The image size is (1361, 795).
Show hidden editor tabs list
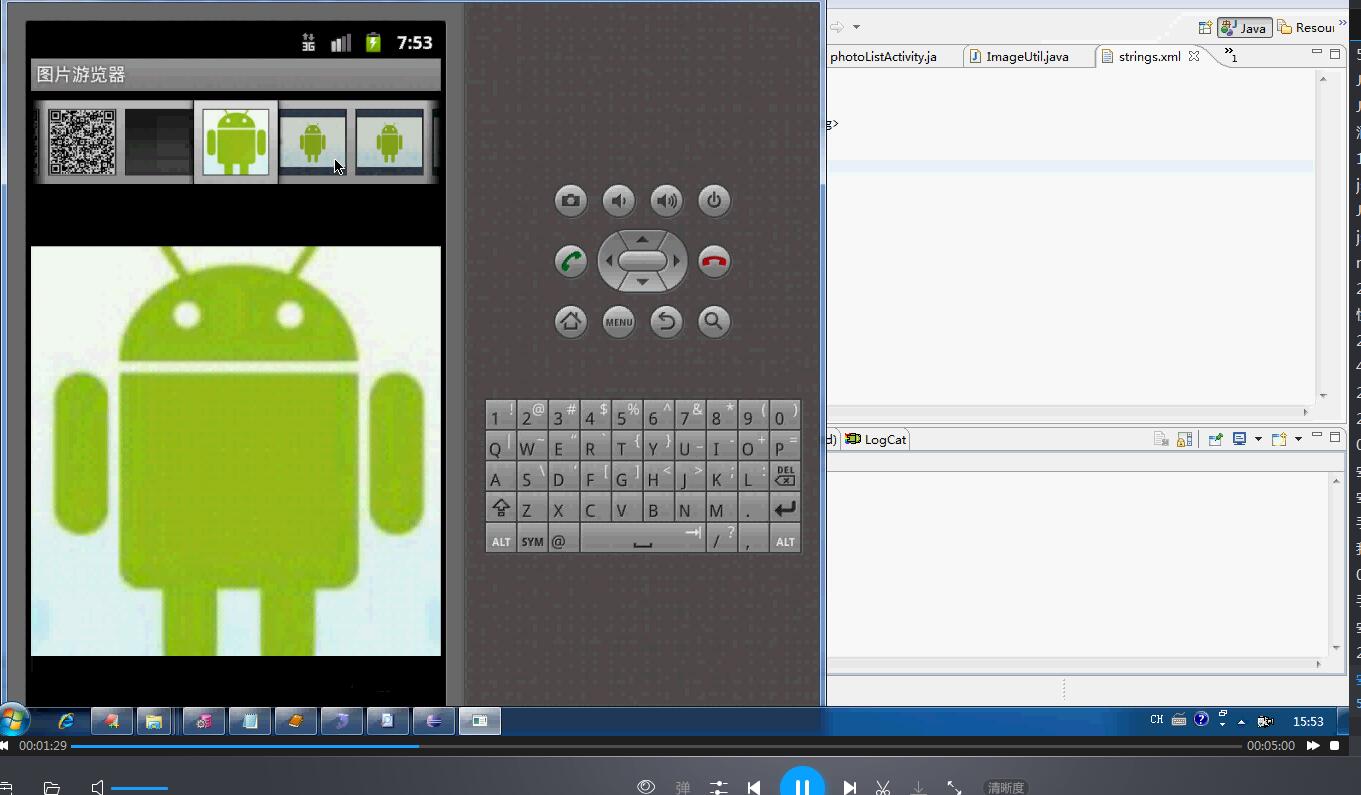1231,56
